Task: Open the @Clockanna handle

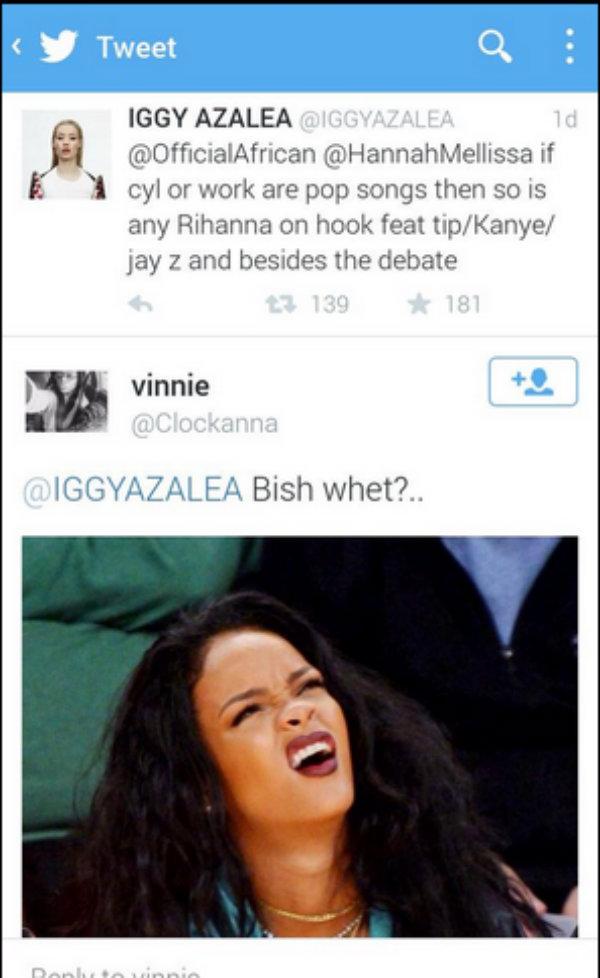Action: (x=205, y=424)
